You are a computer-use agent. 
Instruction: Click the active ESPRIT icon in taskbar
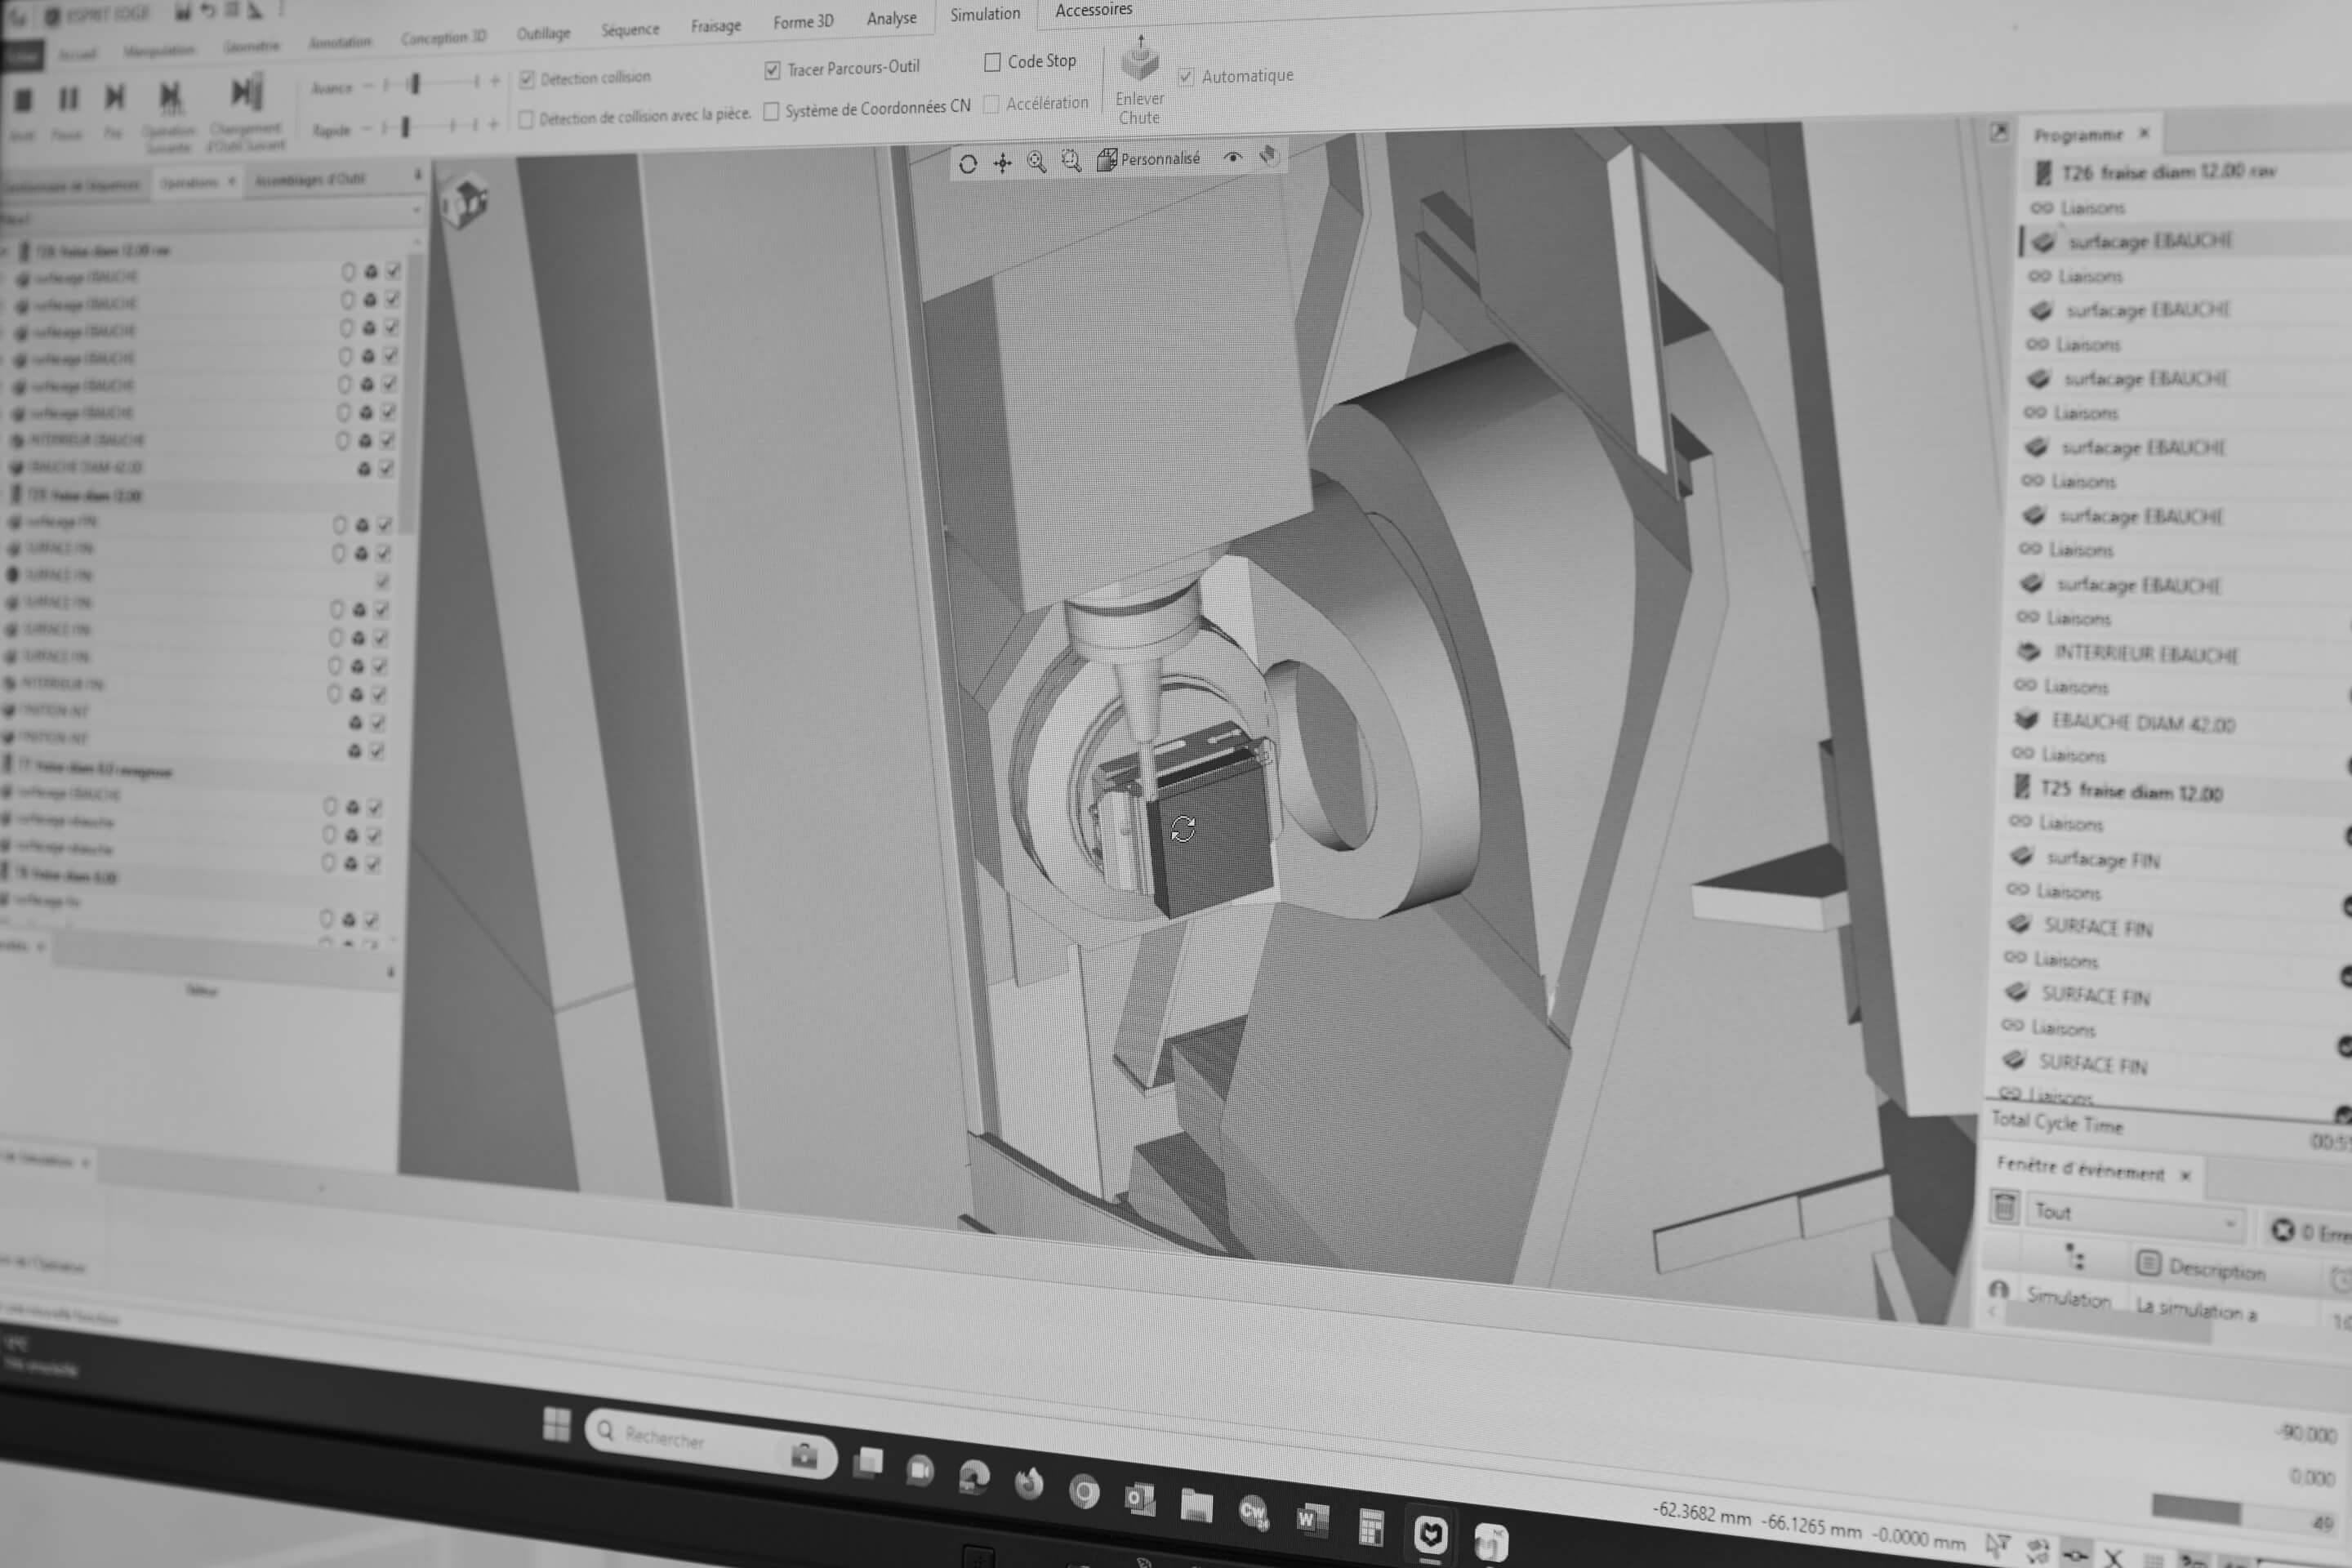coord(1430,1534)
